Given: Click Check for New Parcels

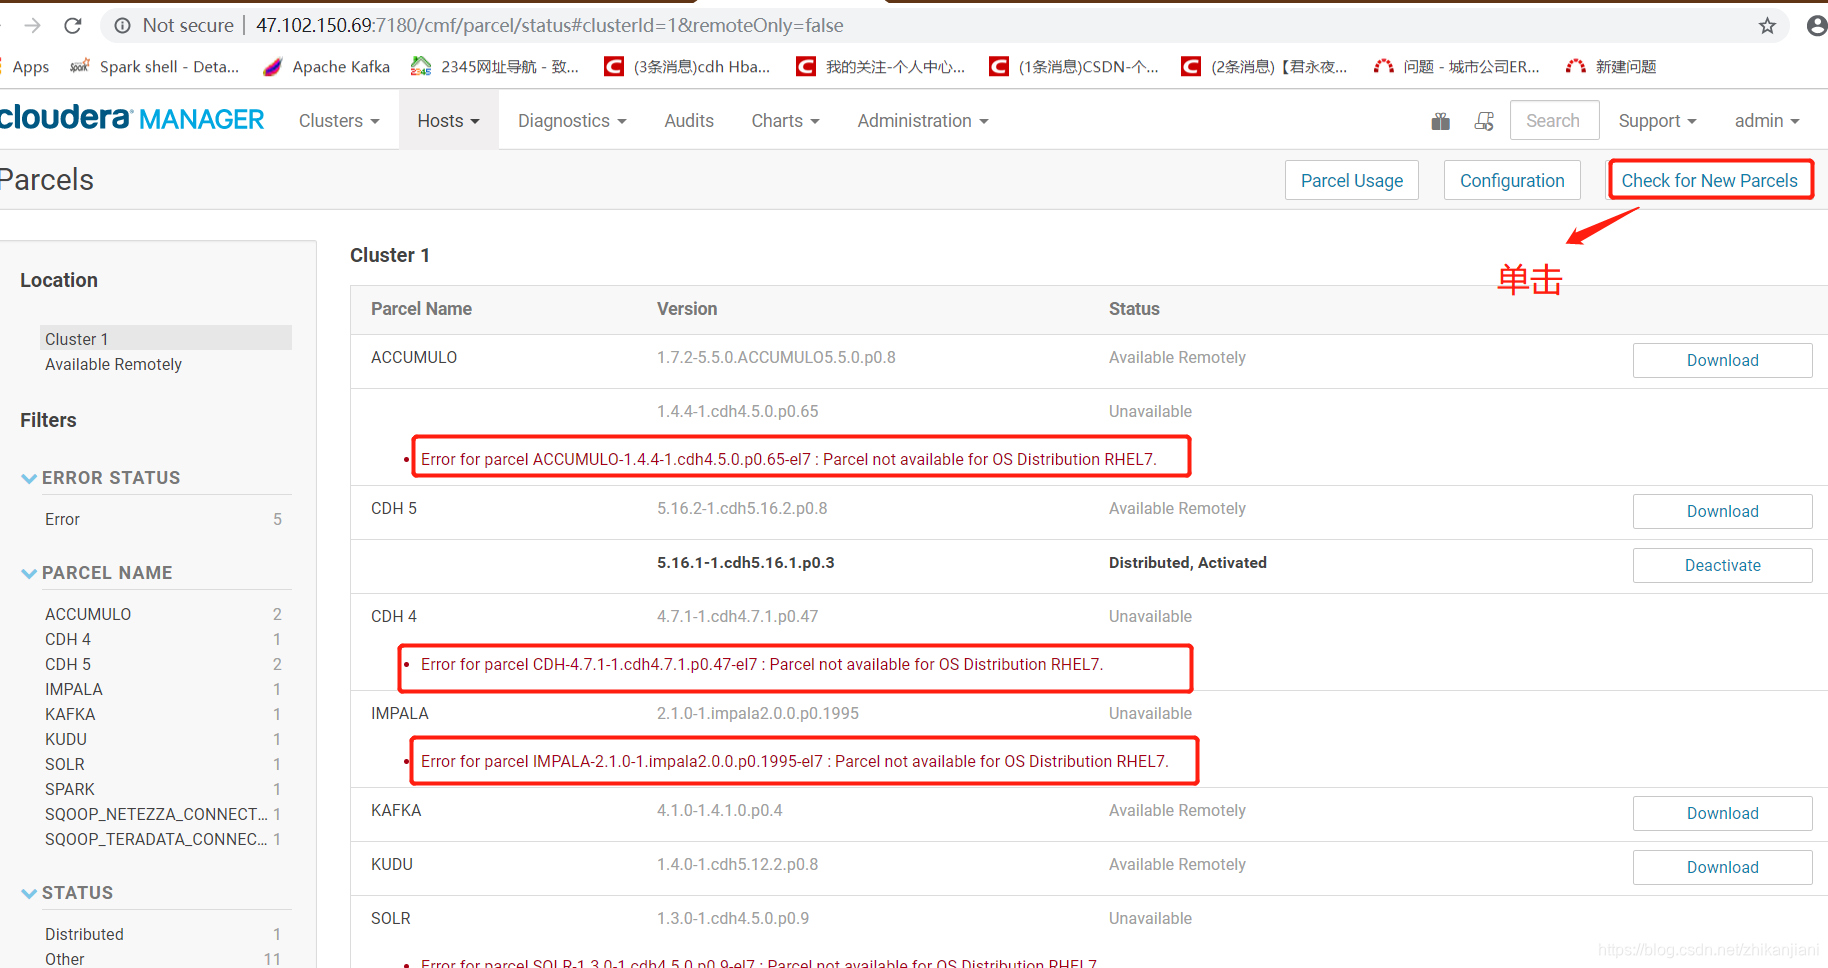Looking at the screenshot, I should pos(1709,180).
